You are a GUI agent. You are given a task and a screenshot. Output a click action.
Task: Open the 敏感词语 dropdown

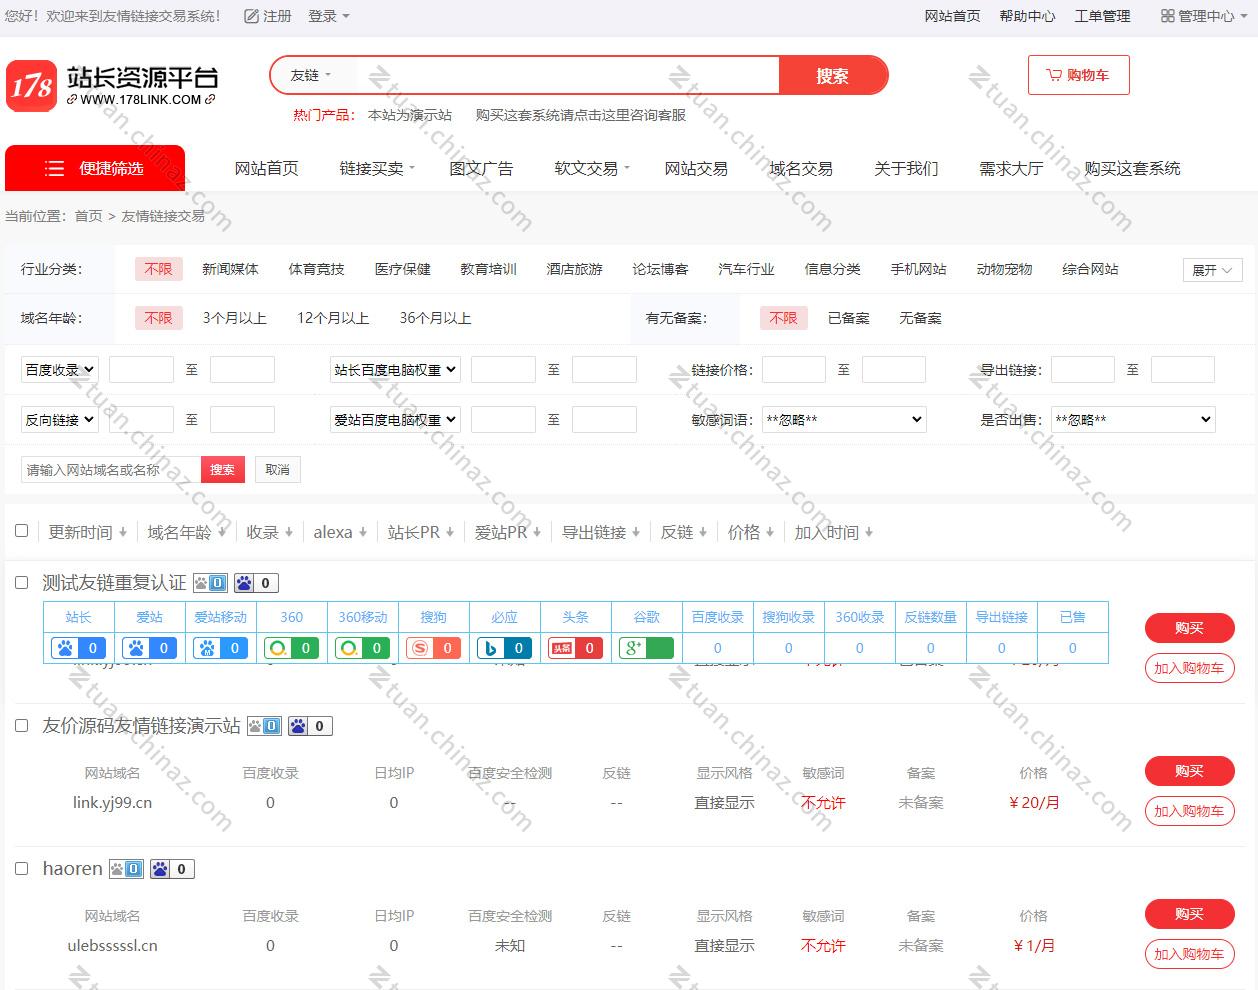pyautogui.click(x=844, y=420)
